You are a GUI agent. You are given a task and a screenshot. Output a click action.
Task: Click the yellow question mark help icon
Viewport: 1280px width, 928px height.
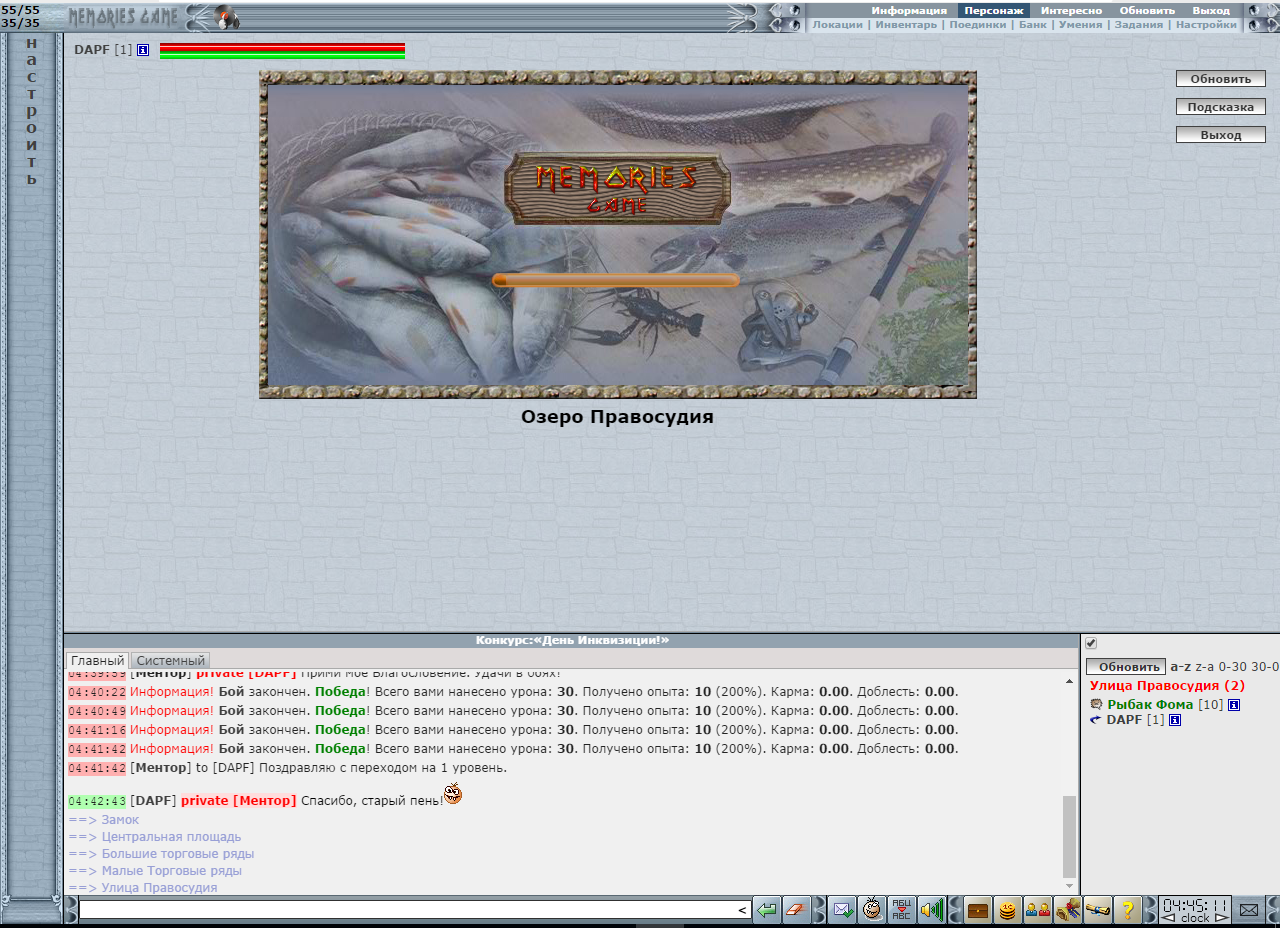[1127, 910]
